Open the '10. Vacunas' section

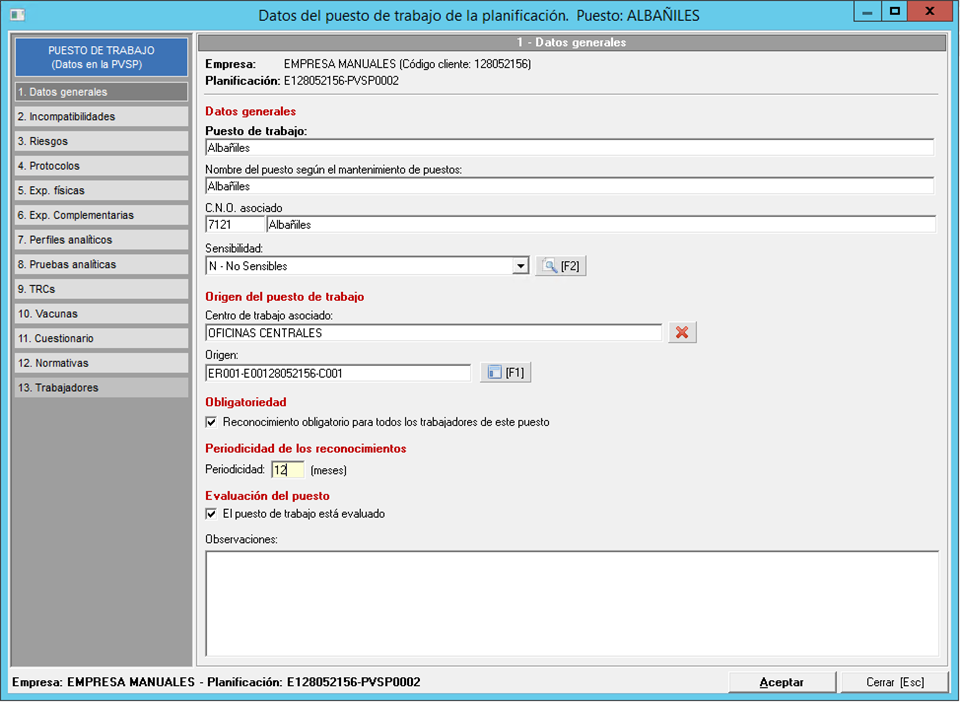[100, 314]
